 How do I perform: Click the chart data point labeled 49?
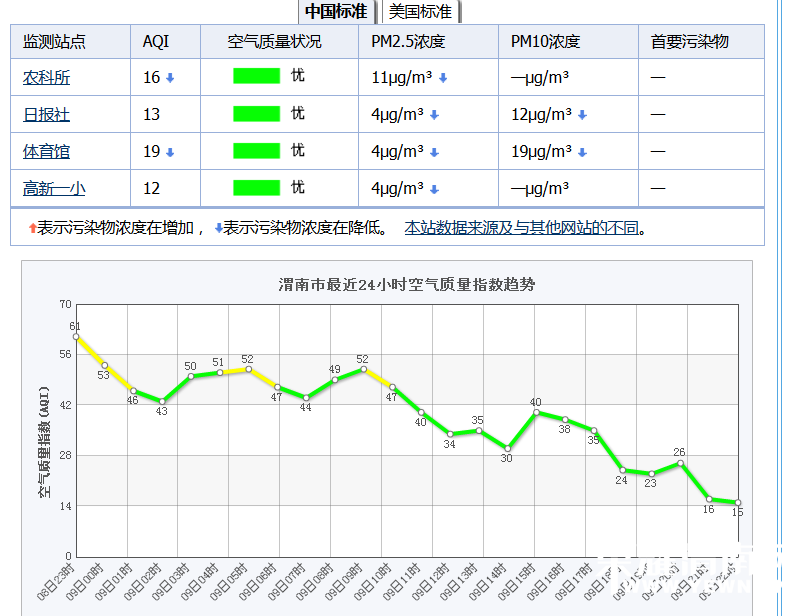pos(335,380)
